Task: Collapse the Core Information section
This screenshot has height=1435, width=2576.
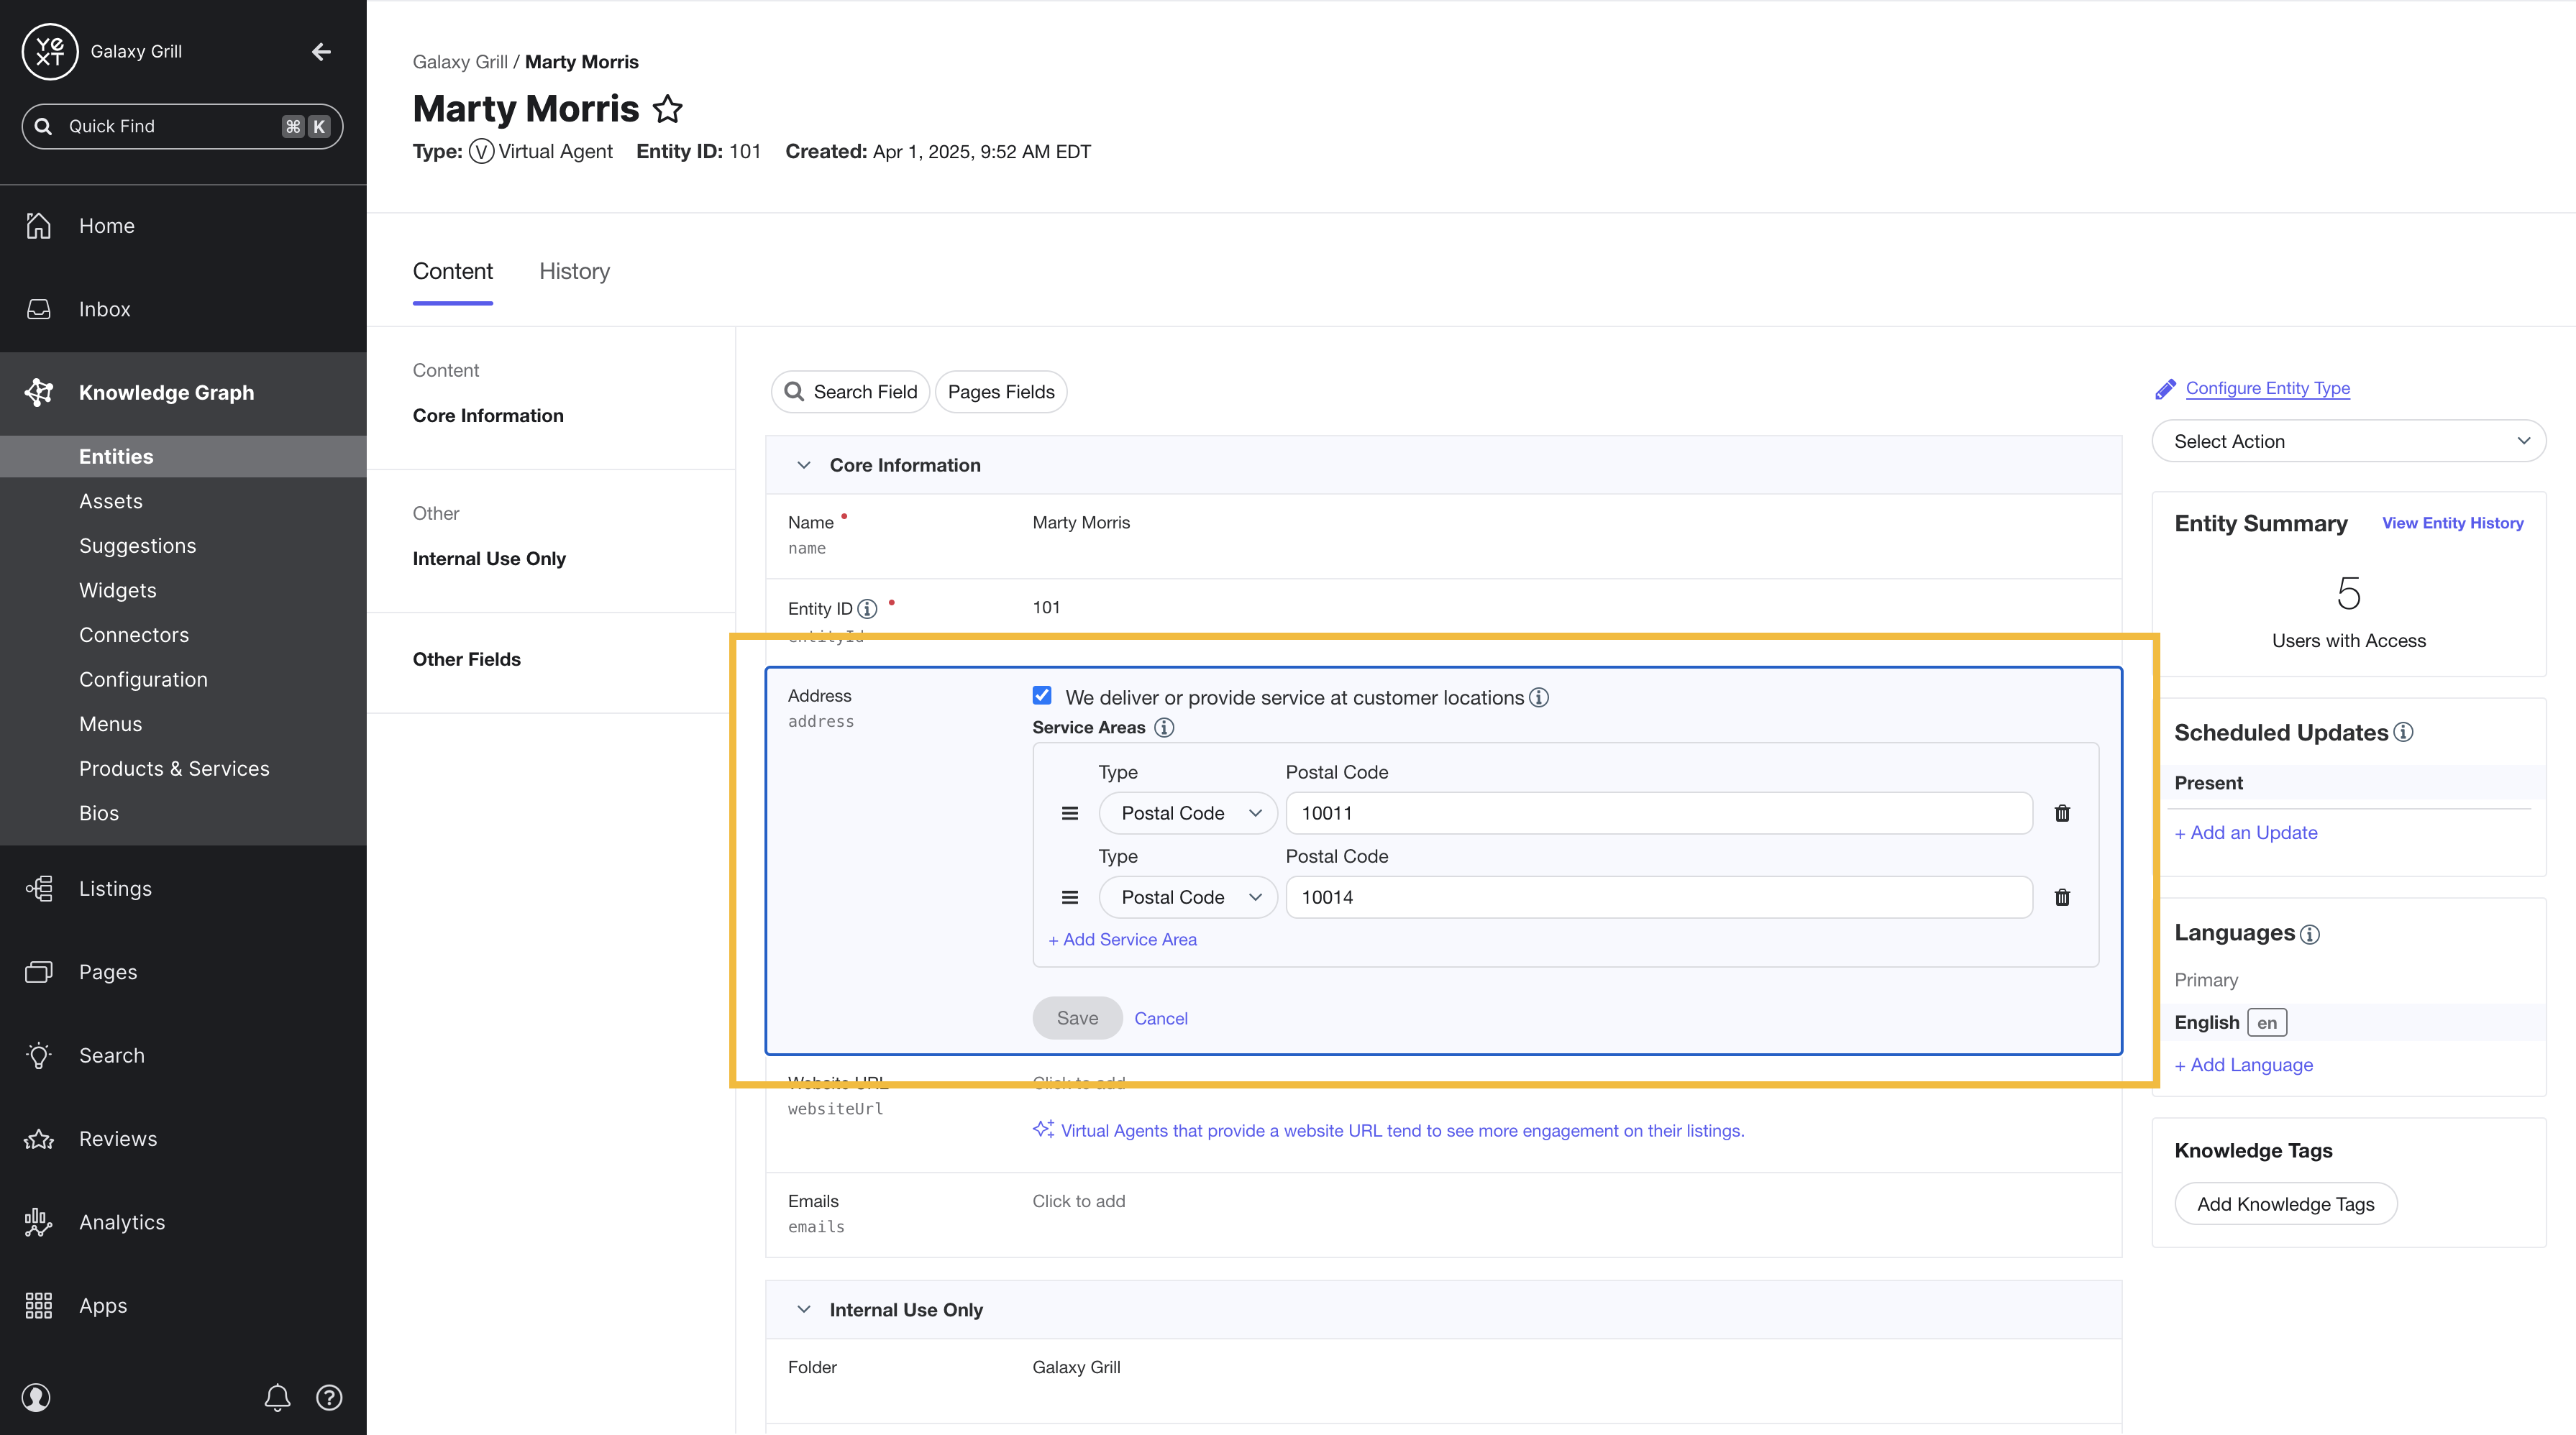Action: click(804, 465)
